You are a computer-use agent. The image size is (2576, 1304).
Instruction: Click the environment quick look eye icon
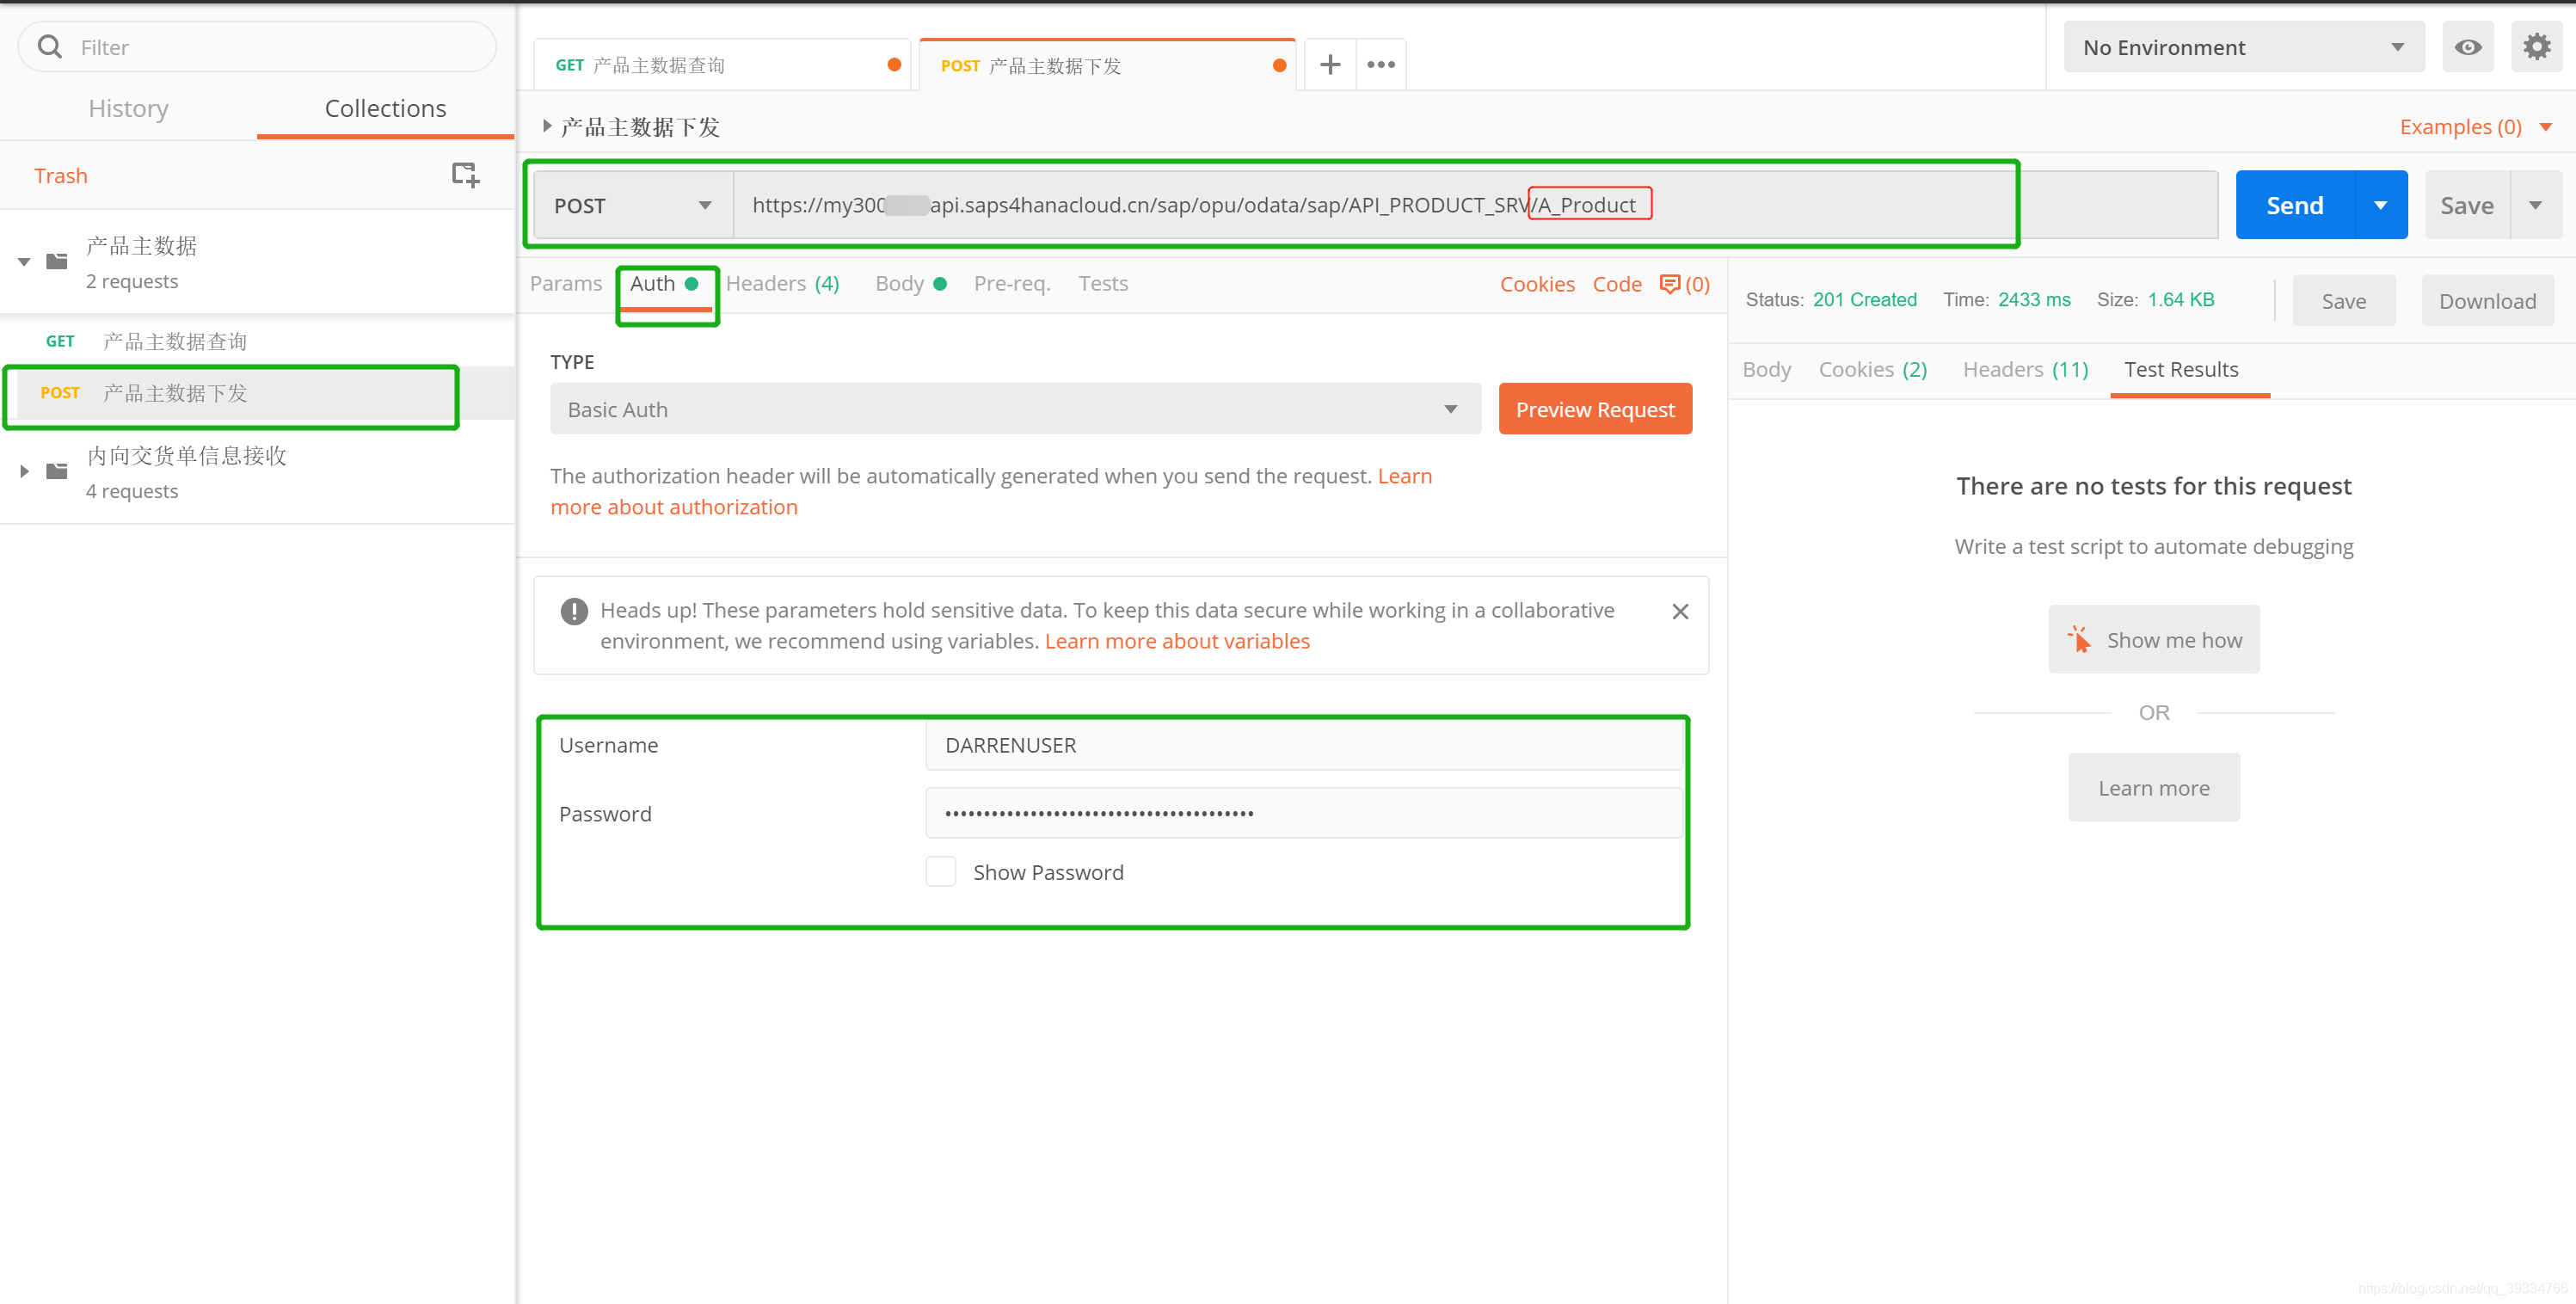(2467, 47)
